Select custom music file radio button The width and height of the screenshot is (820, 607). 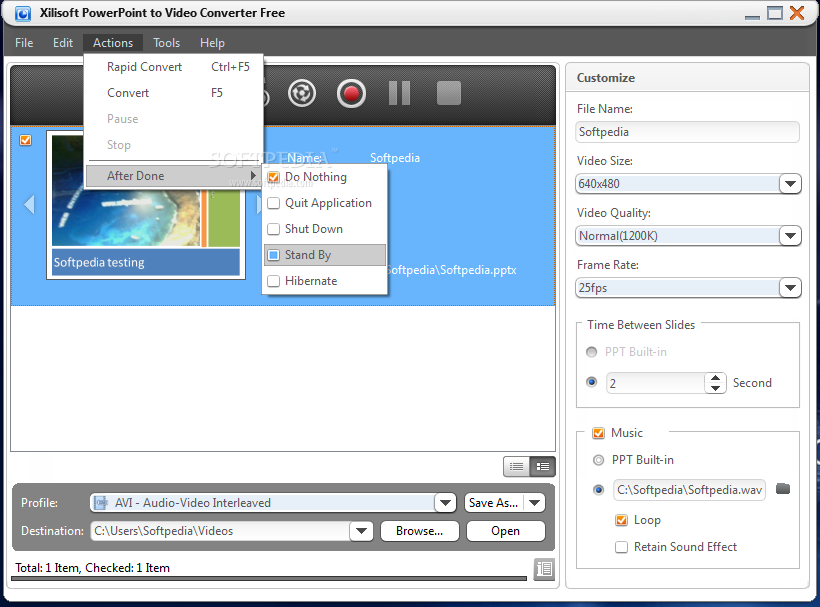[598, 490]
